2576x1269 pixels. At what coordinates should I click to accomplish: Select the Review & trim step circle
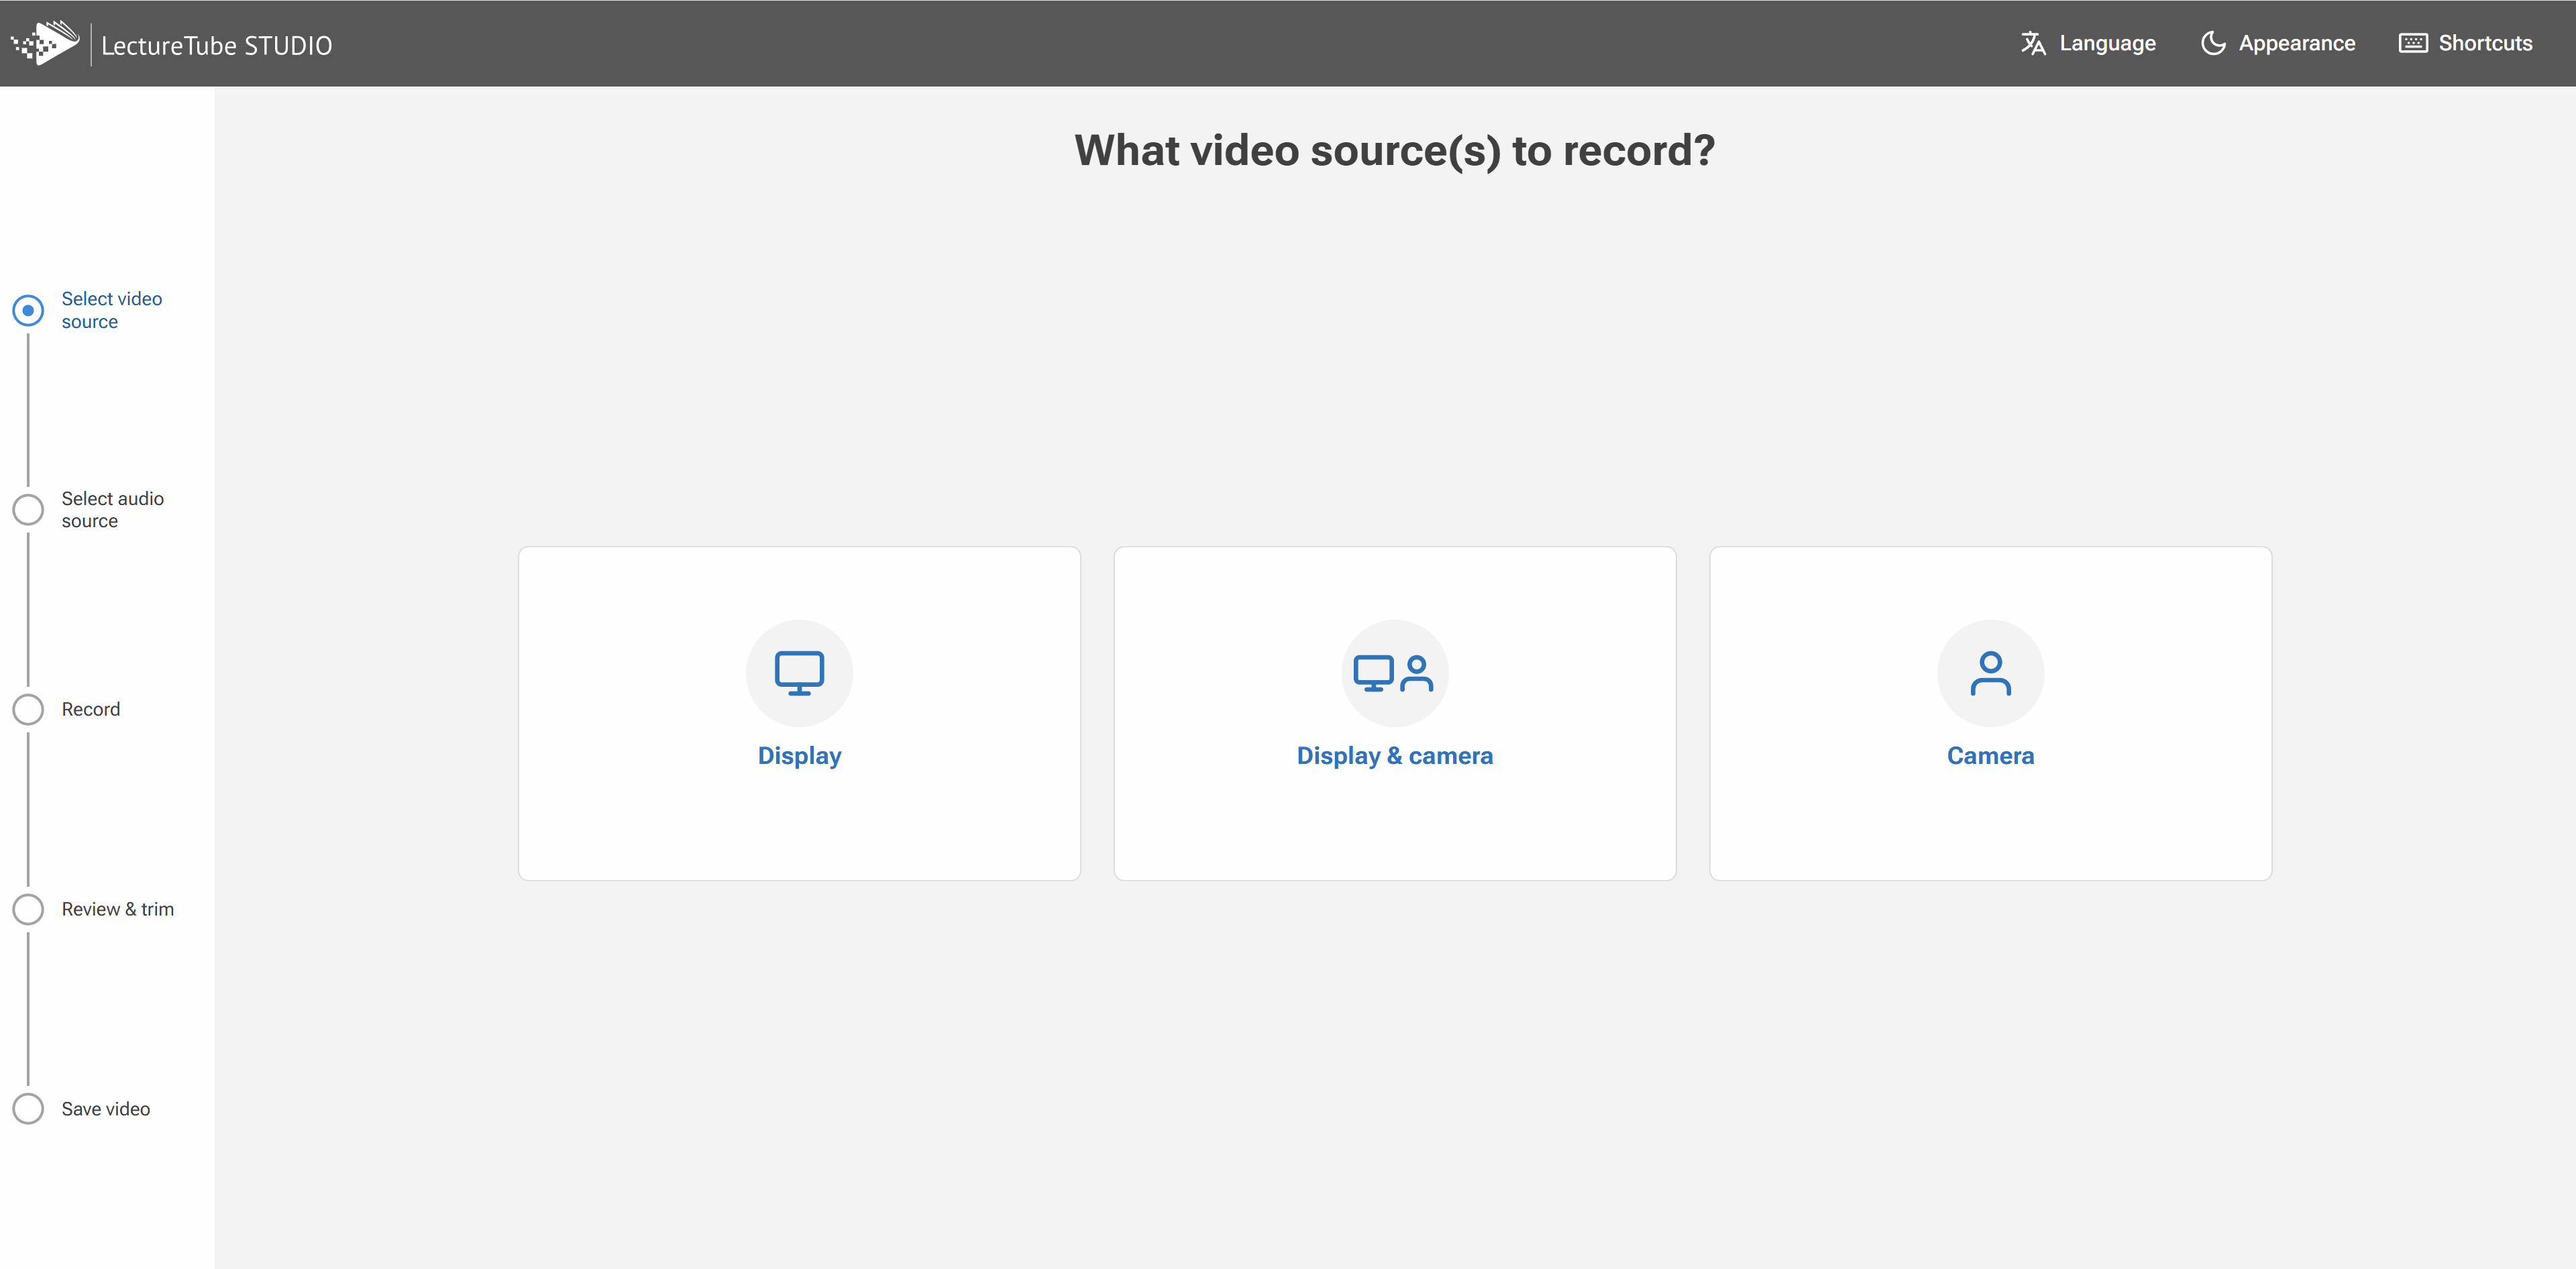pos(28,909)
